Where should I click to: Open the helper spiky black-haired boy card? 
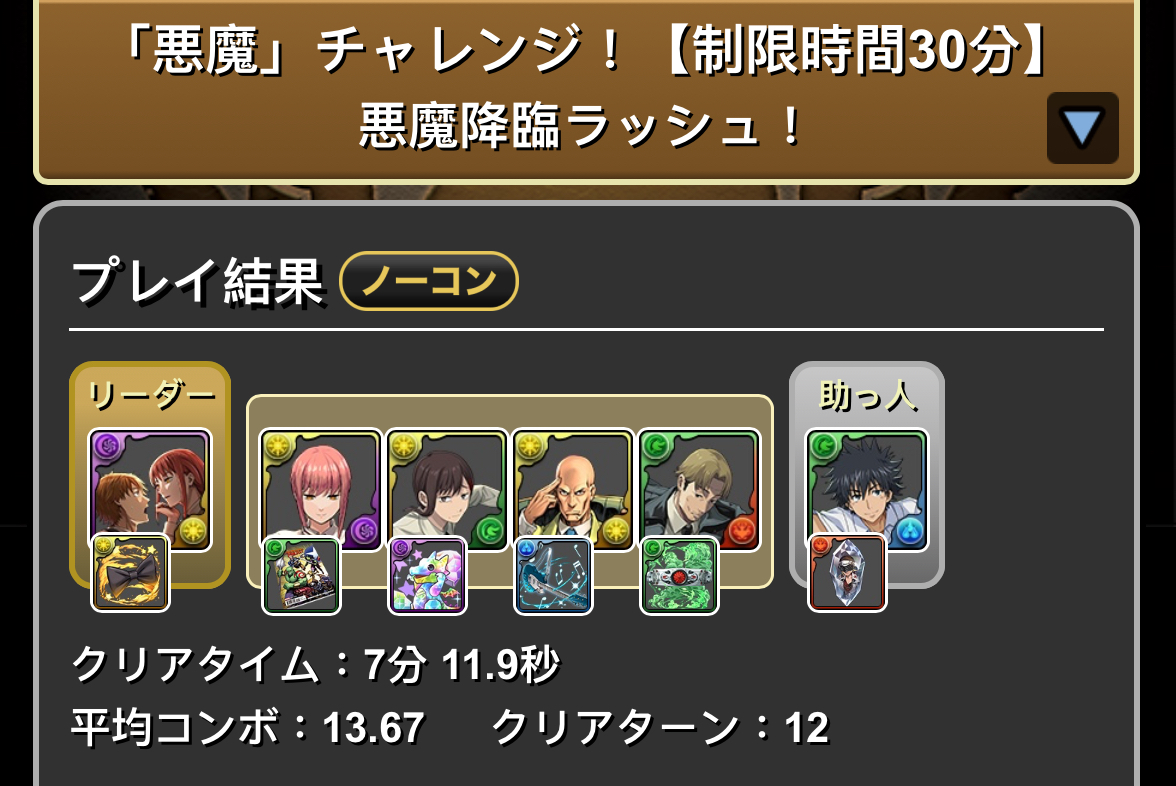point(867,489)
